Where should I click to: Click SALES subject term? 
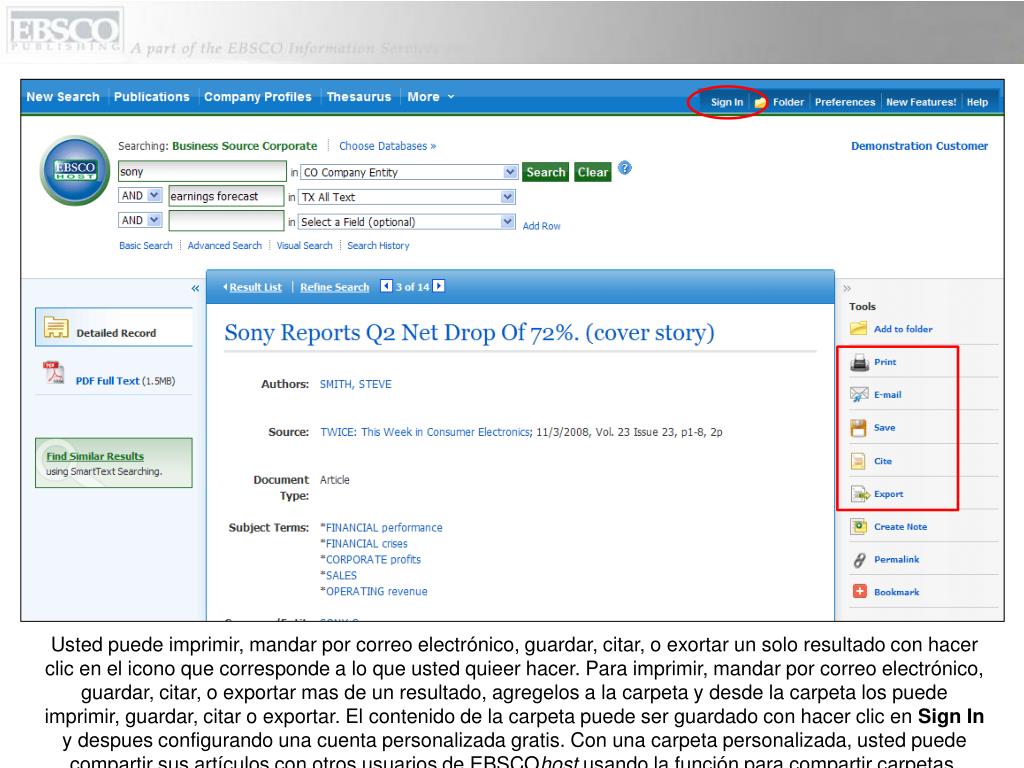pos(341,575)
